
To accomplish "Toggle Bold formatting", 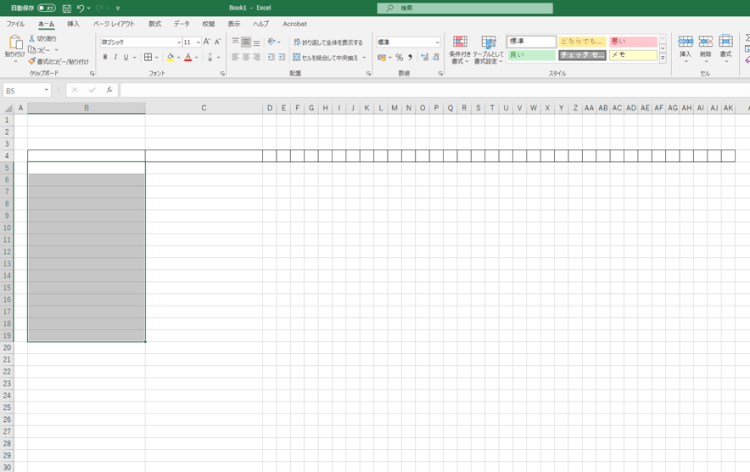I will tap(104, 57).
